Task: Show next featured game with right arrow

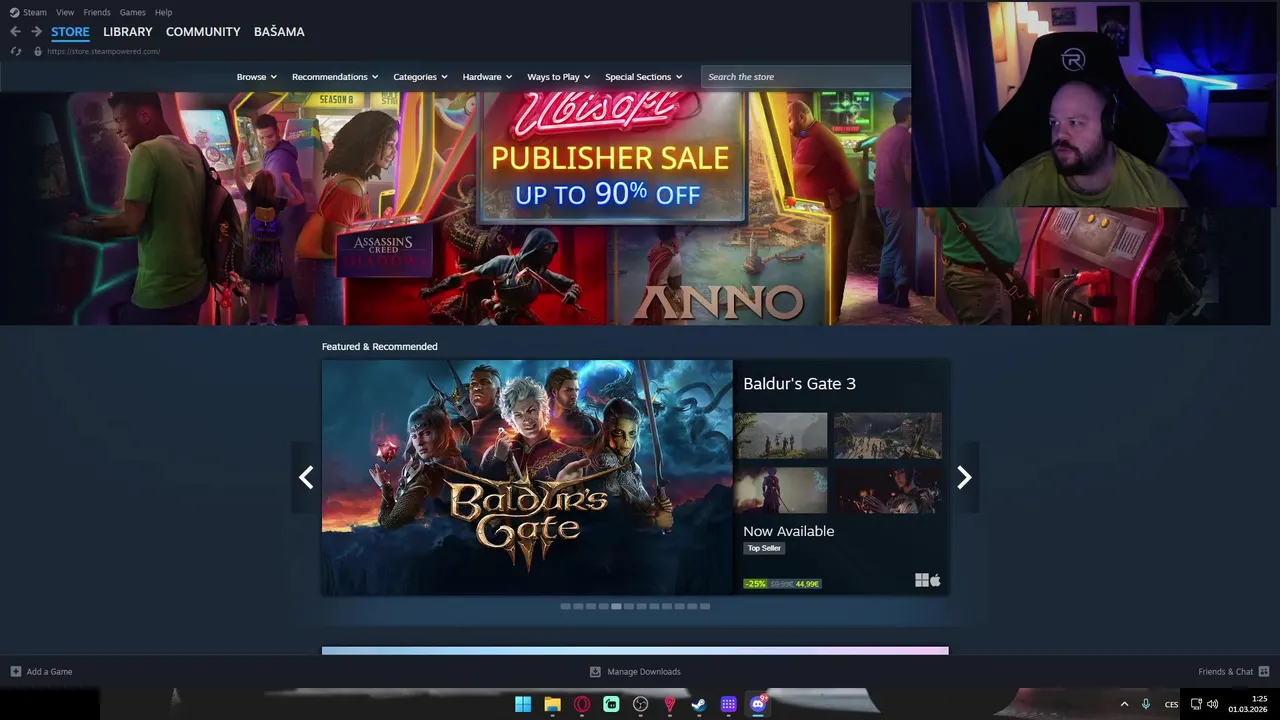Action: click(x=964, y=478)
